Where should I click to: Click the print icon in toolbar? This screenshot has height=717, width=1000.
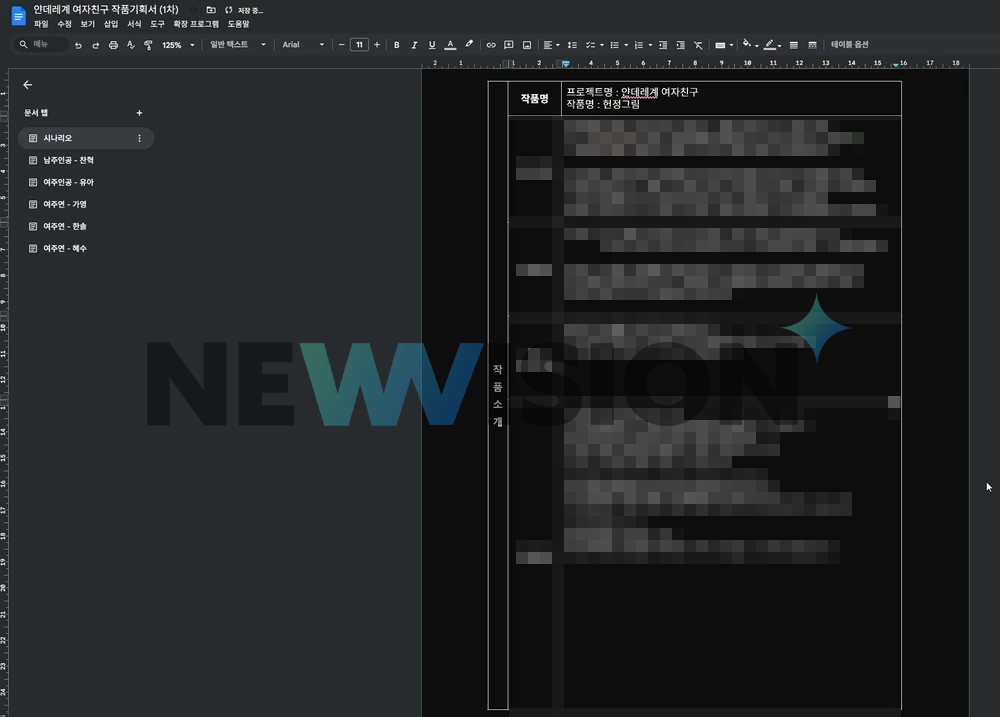(113, 45)
